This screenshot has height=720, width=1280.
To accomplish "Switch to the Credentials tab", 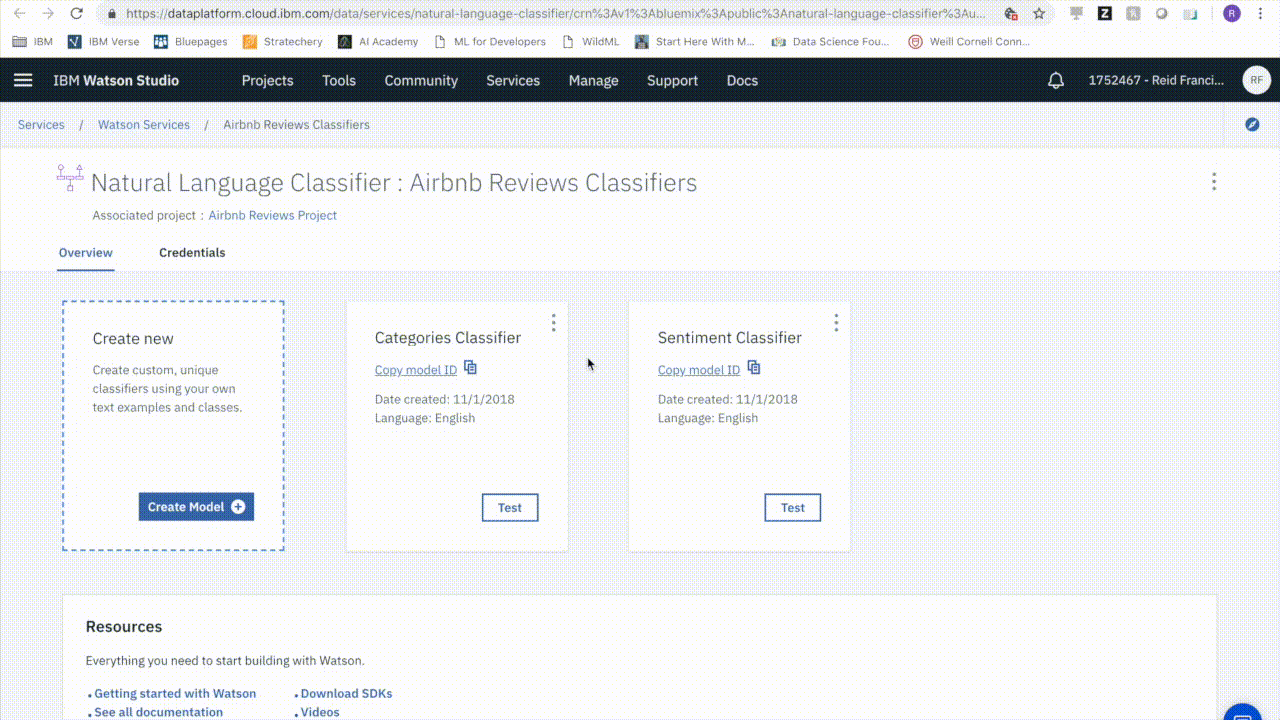I will [192, 253].
